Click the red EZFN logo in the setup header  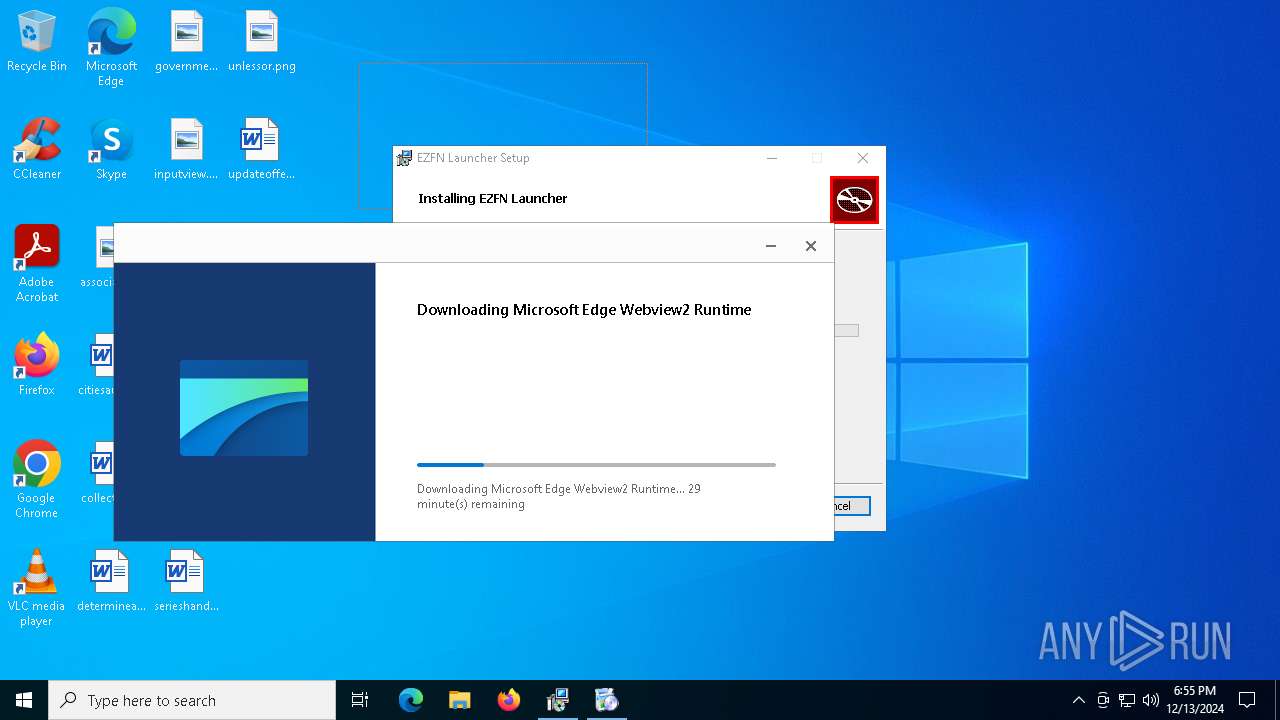[854, 200]
